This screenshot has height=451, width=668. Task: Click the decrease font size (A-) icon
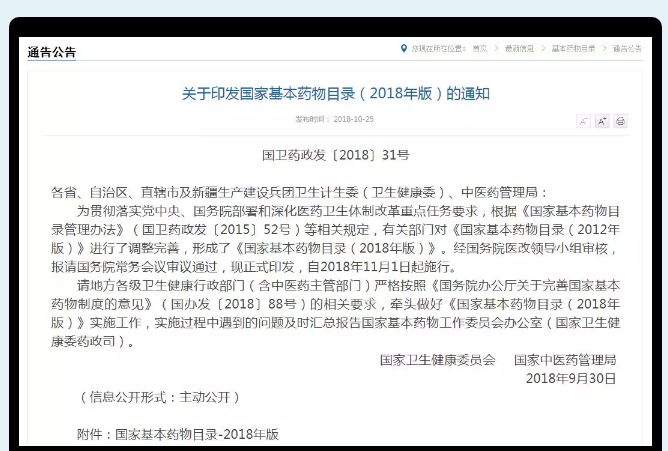[583, 121]
